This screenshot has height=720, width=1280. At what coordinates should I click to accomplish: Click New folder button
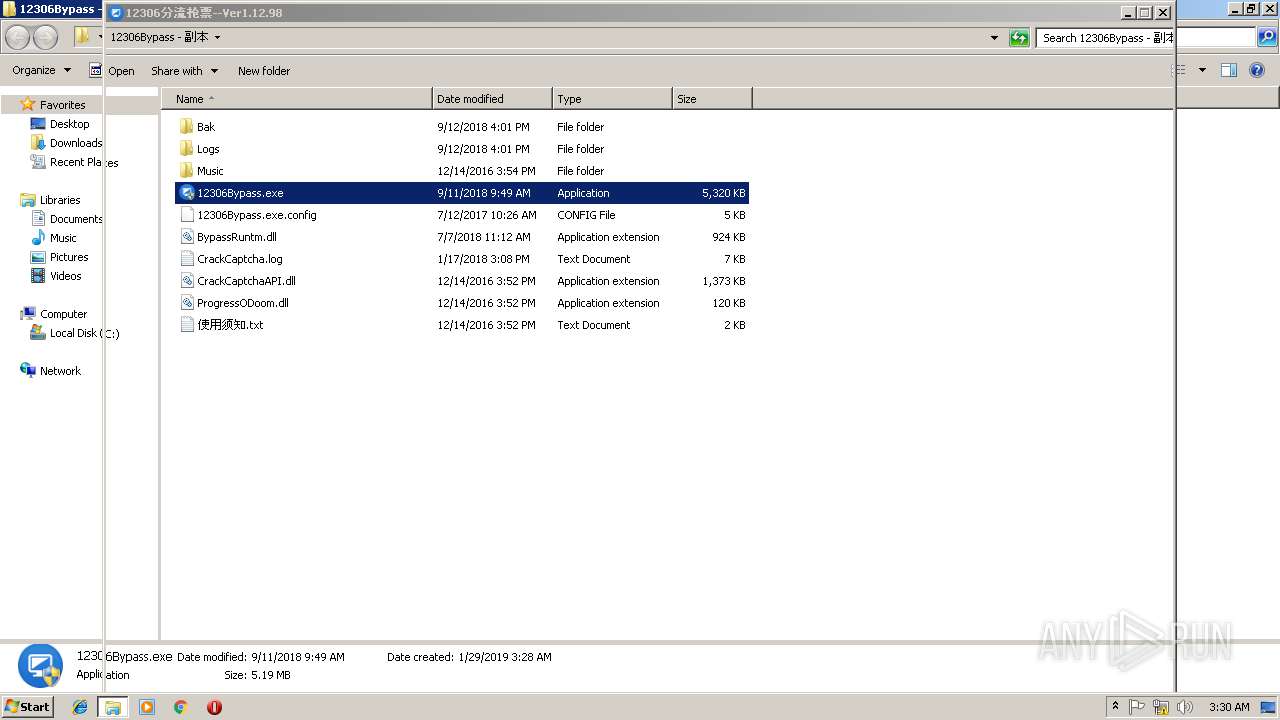(264, 71)
